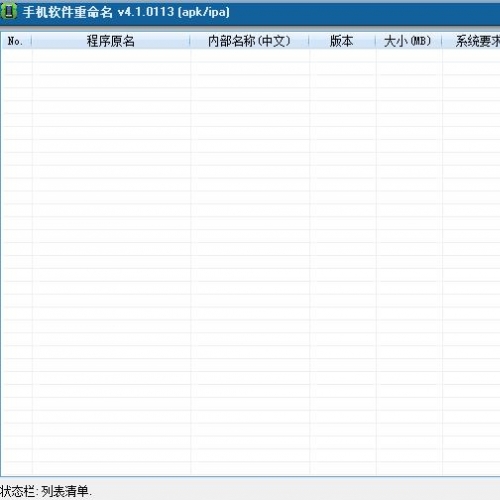Sort the list by the 版本 column
Screen dimensions: 500x500
[342, 41]
